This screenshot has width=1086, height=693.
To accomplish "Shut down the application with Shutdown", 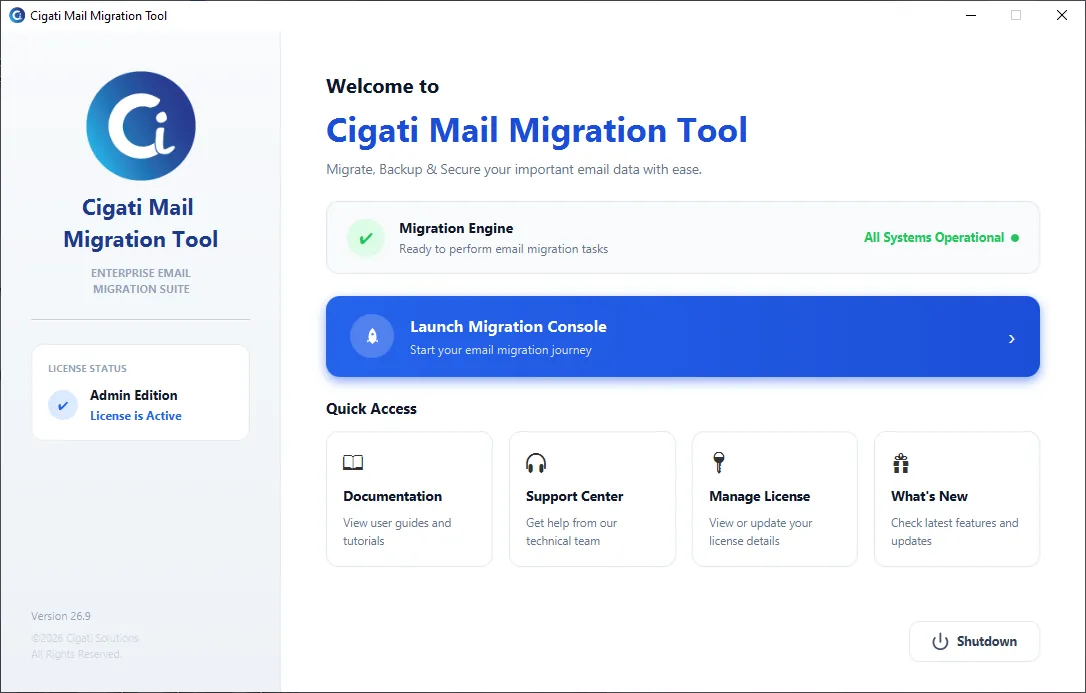I will tap(974, 642).
